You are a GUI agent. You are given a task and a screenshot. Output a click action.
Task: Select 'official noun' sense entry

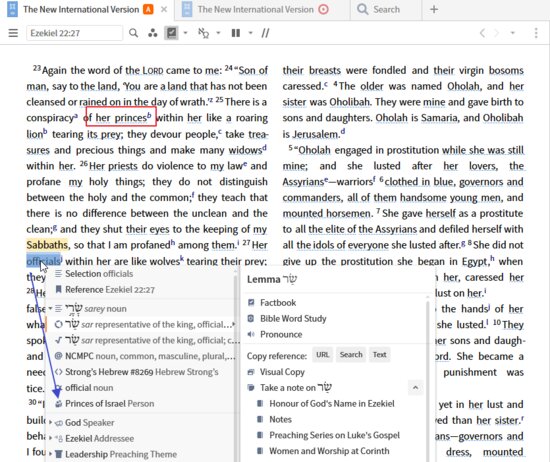coord(140,388)
